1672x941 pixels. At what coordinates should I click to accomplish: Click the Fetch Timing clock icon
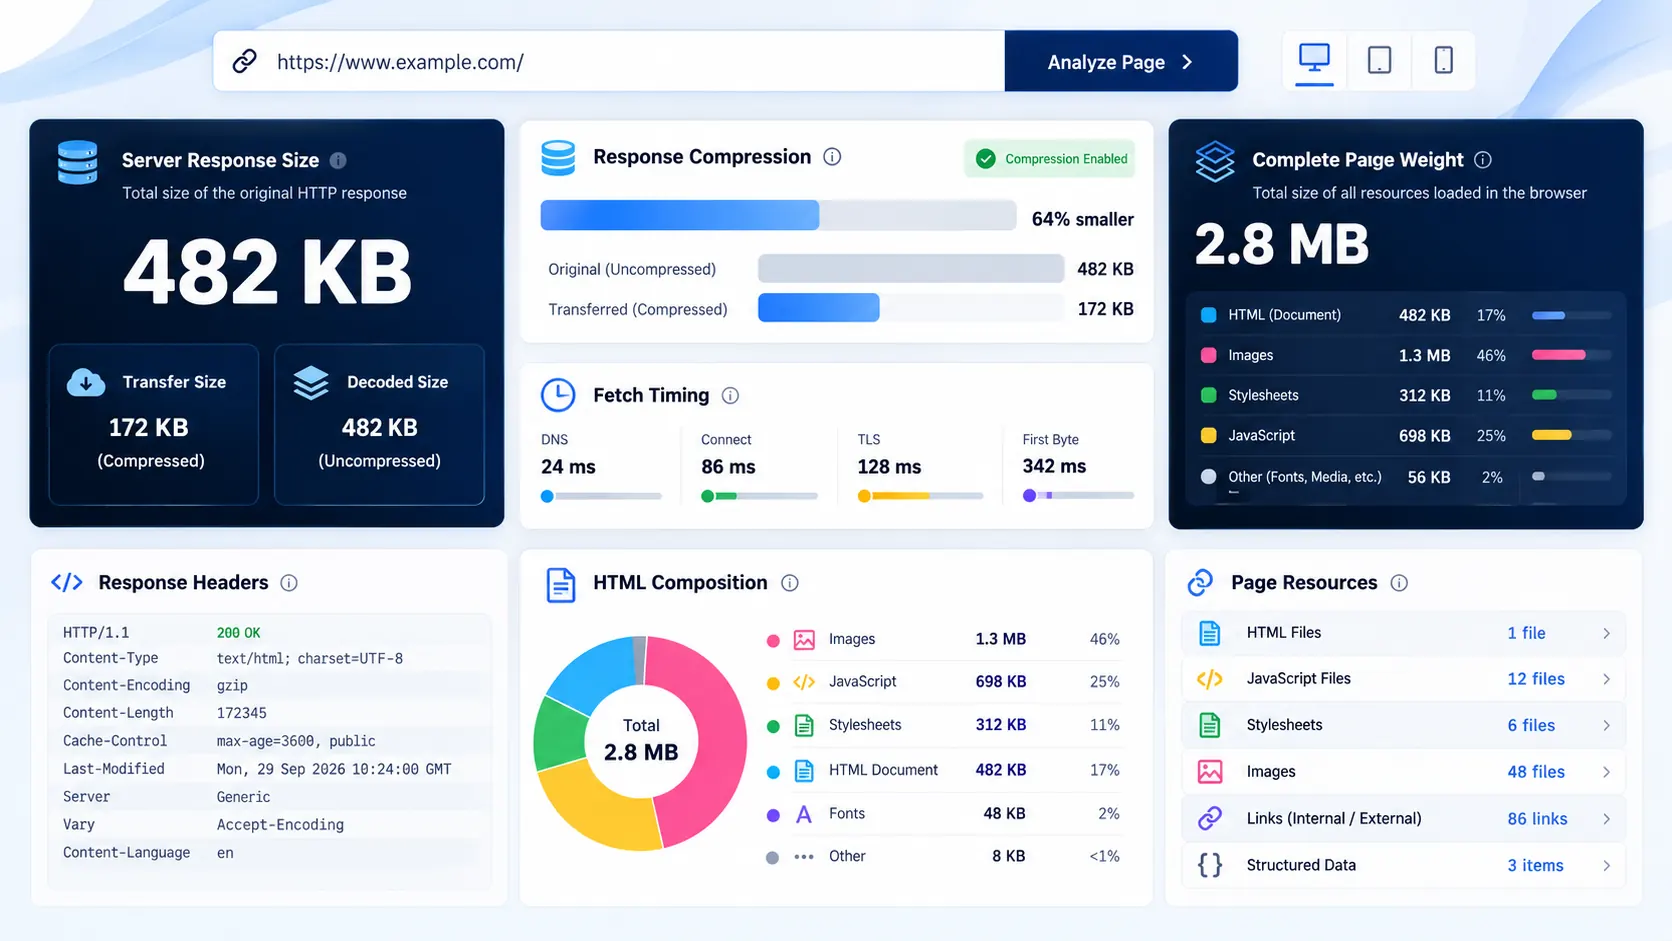pos(558,395)
